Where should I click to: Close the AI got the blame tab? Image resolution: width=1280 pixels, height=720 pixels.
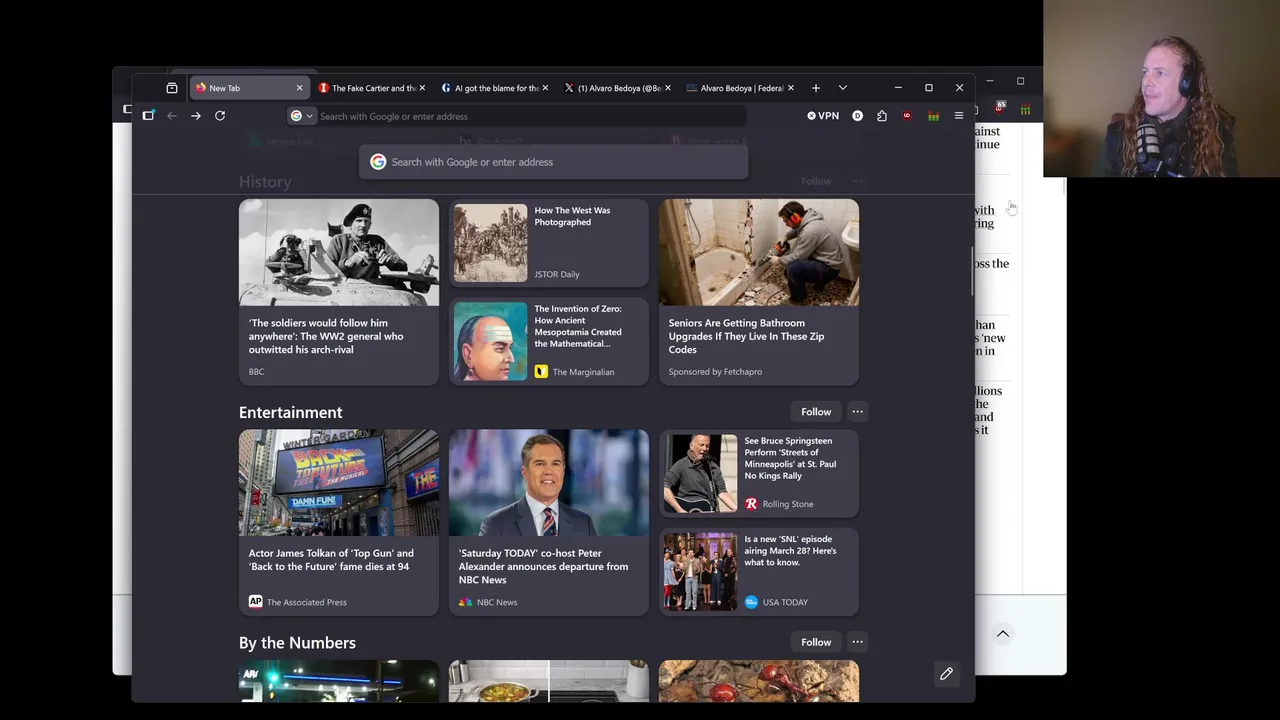click(545, 88)
